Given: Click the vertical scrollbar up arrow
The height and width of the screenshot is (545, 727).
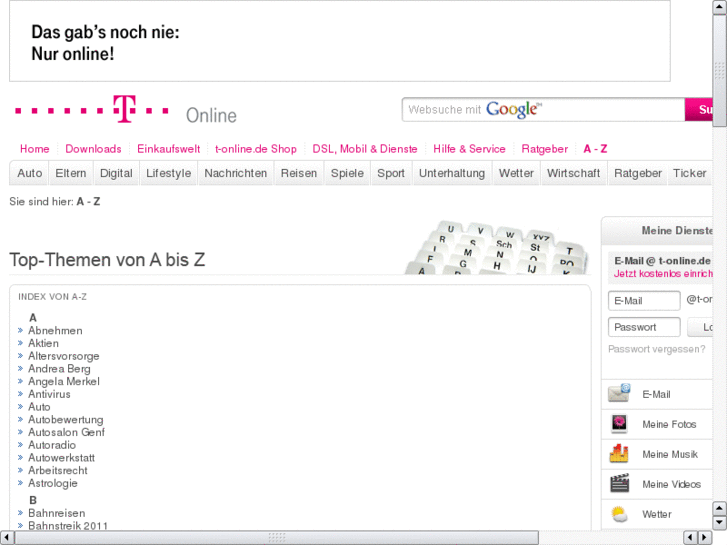Looking at the screenshot, I should pos(720,7).
